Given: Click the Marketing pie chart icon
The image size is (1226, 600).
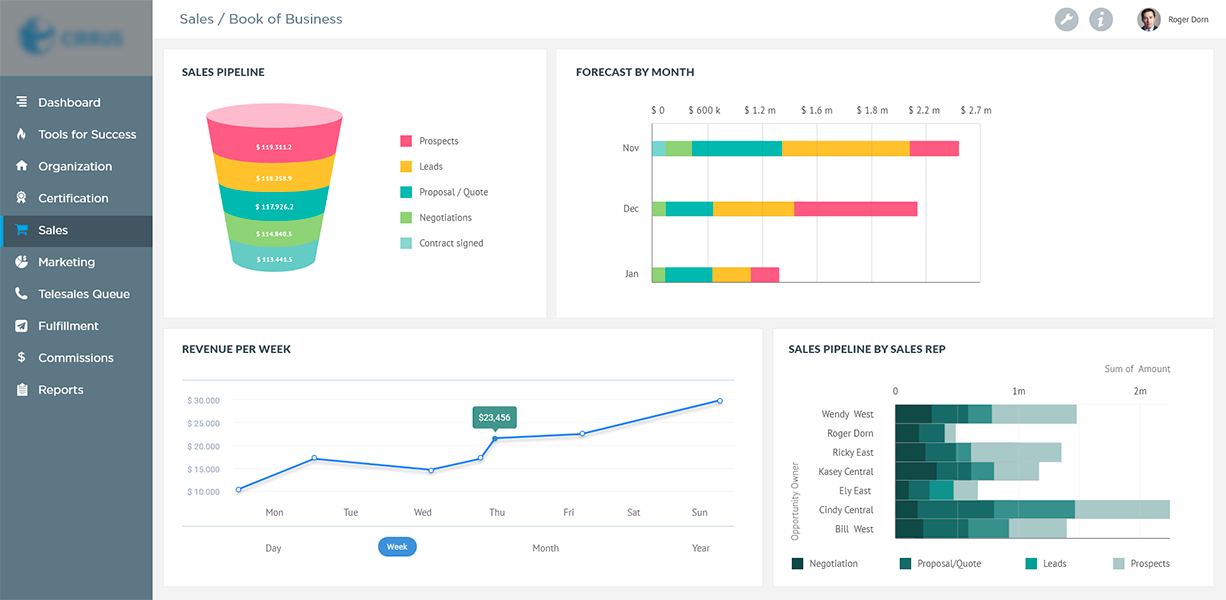Looking at the screenshot, I should tap(21, 262).
